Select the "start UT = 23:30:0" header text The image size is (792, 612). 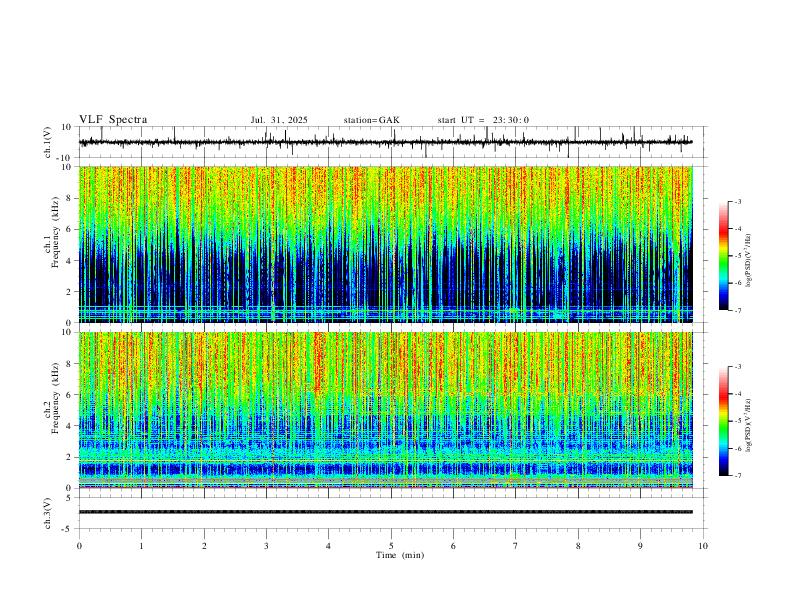coord(483,120)
